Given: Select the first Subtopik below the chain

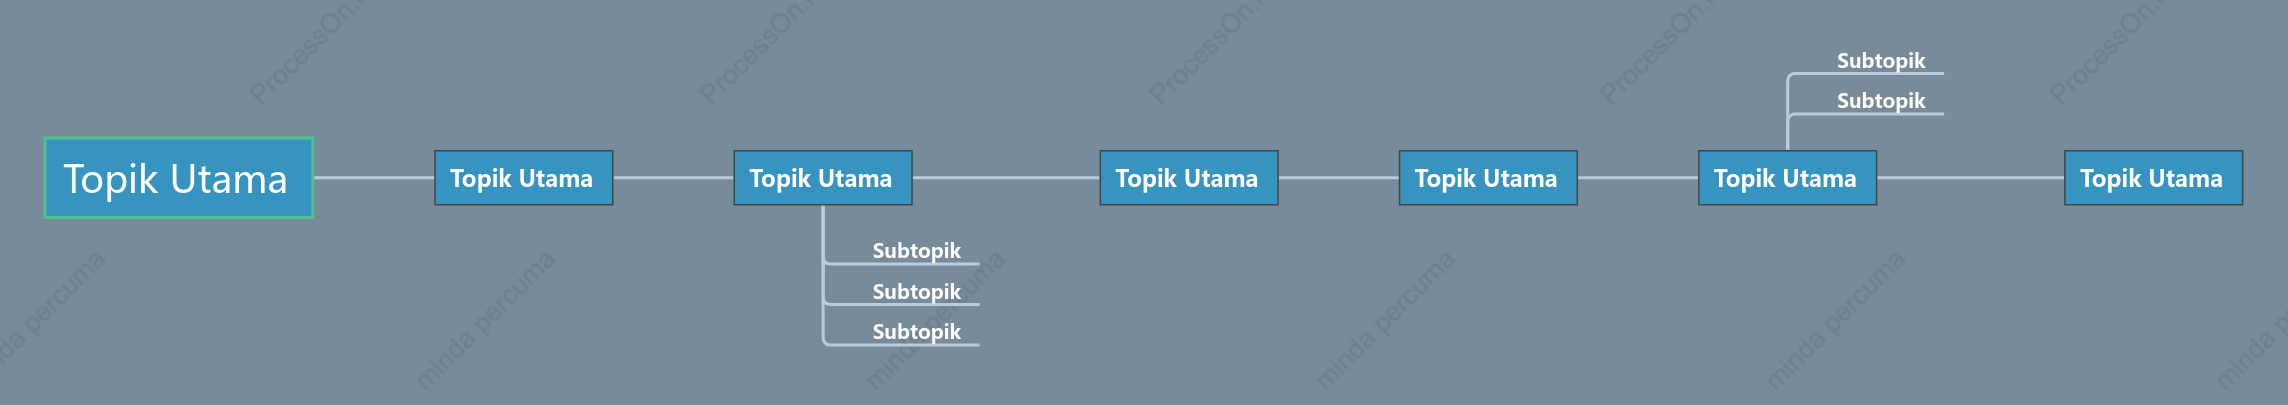Looking at the screenshot, I should [x=916, y=251].
